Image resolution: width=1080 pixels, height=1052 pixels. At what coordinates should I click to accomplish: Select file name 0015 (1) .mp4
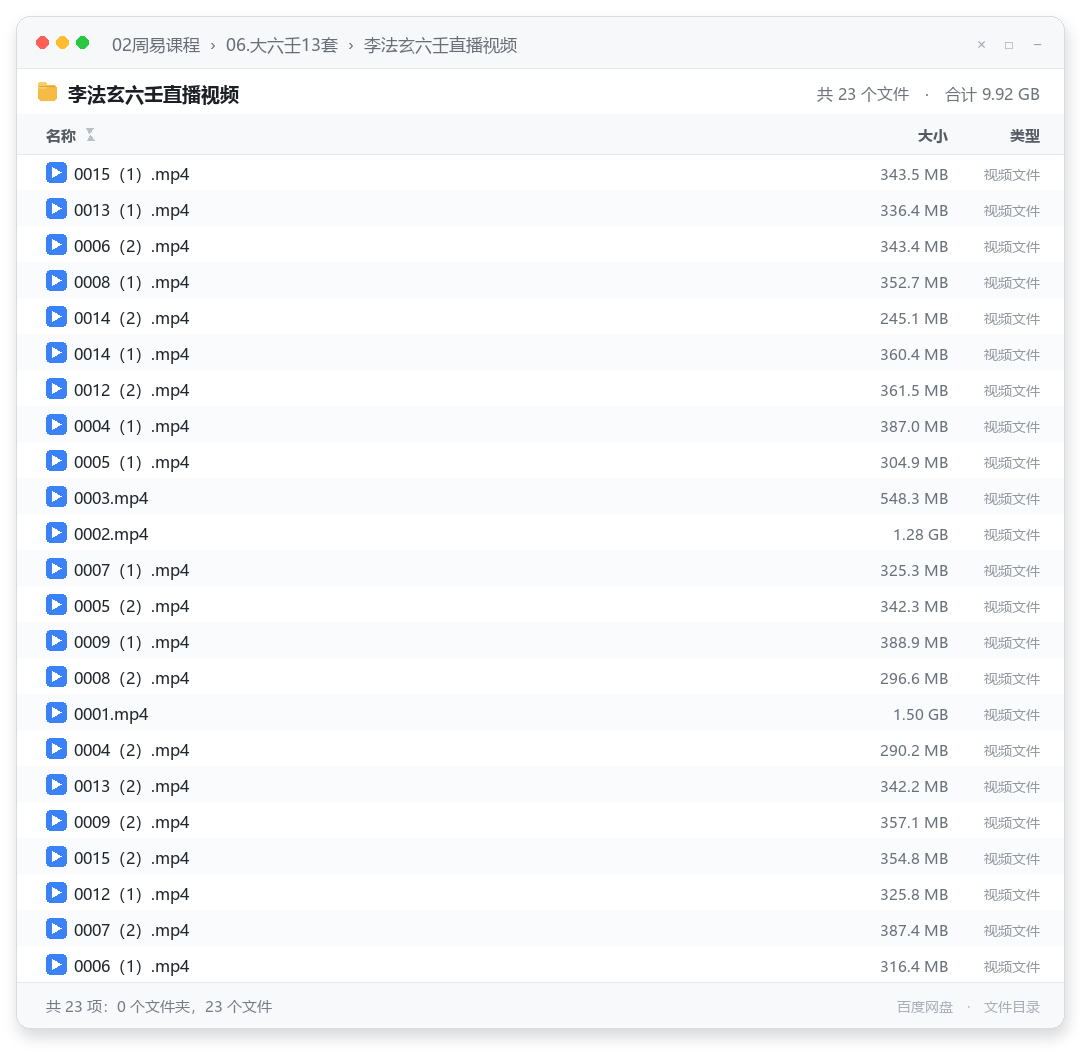click(132, 174)
